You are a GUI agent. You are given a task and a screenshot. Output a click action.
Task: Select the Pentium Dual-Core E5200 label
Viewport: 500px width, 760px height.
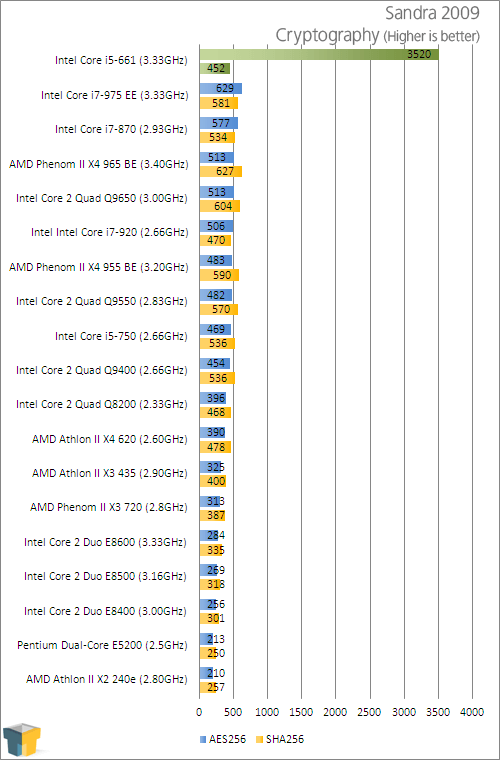102,645
